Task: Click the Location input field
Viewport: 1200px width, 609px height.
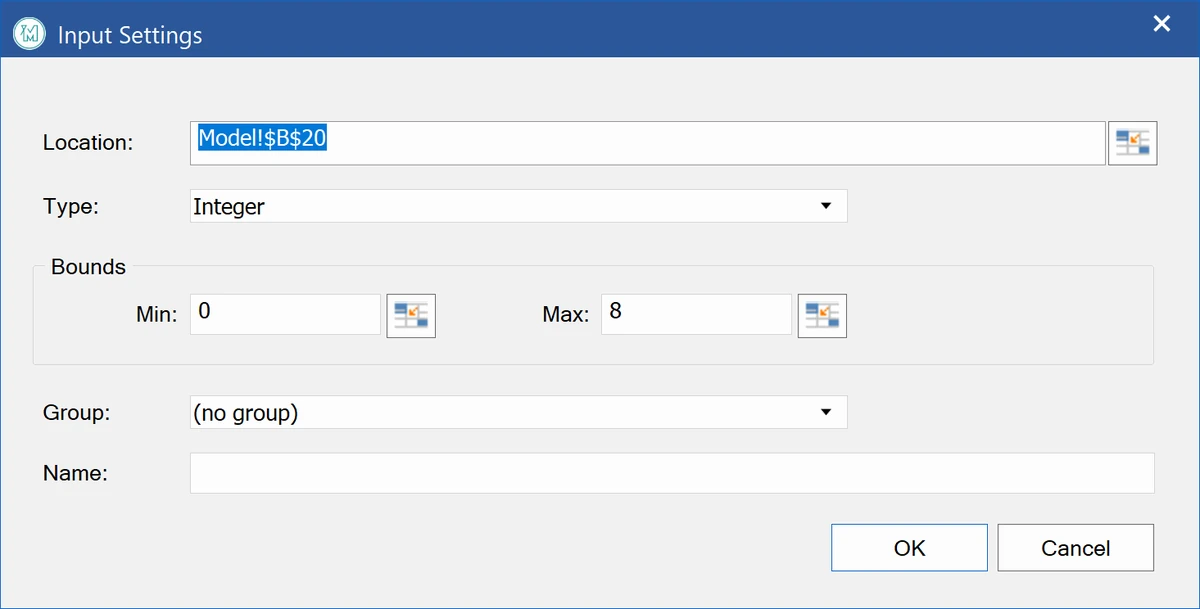Action: click(647, 143)
